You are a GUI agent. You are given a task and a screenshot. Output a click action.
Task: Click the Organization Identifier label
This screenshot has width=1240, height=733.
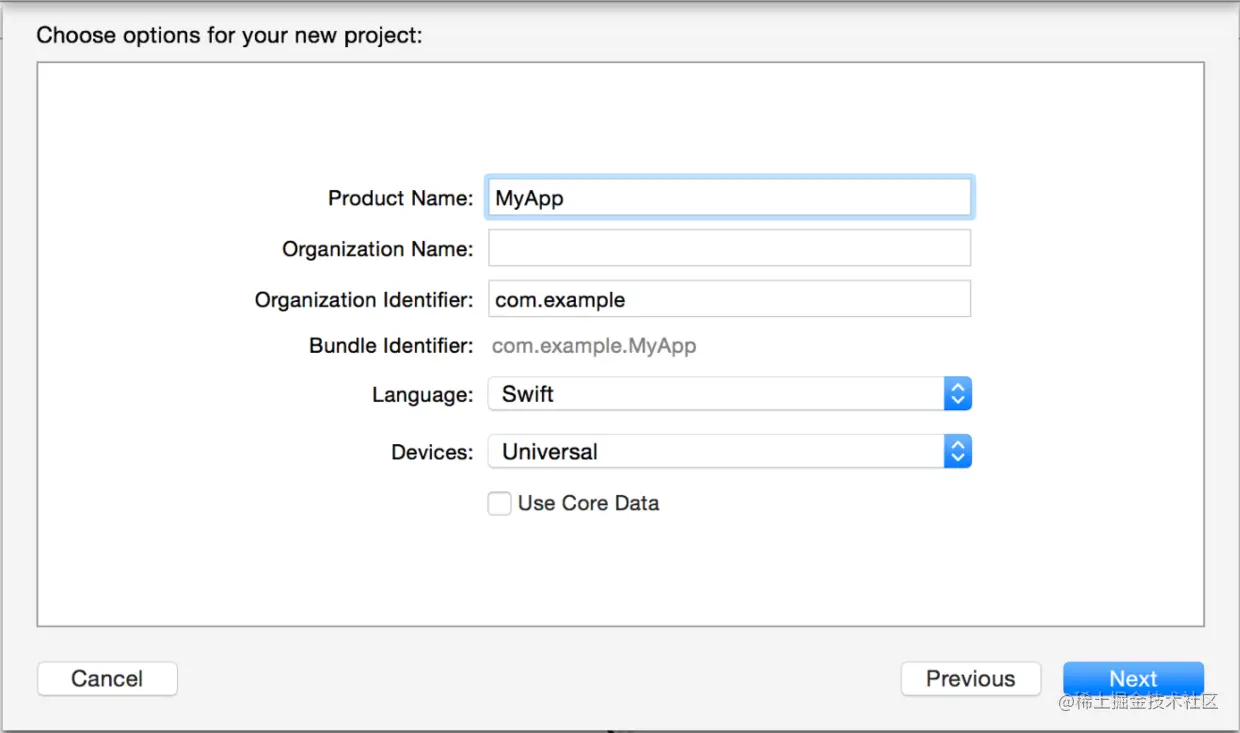pyautogui.click(x=364, y=299)
